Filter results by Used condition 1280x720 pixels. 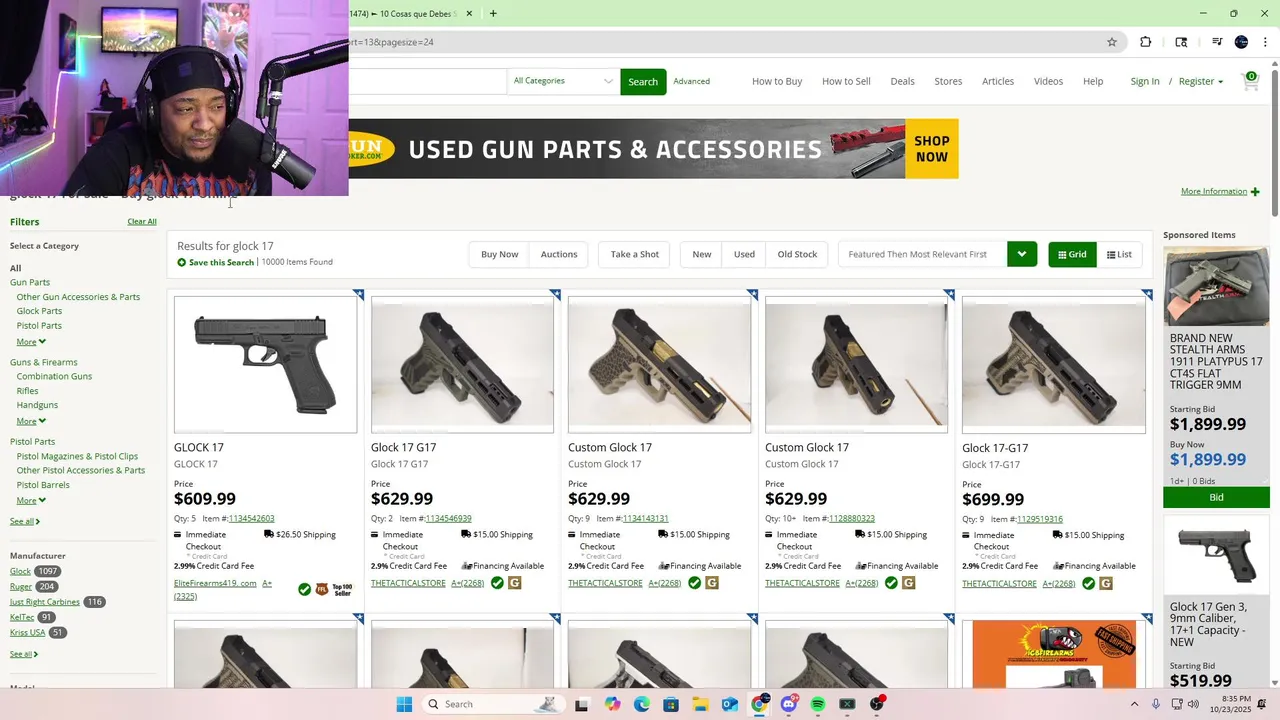coord(744,254)
